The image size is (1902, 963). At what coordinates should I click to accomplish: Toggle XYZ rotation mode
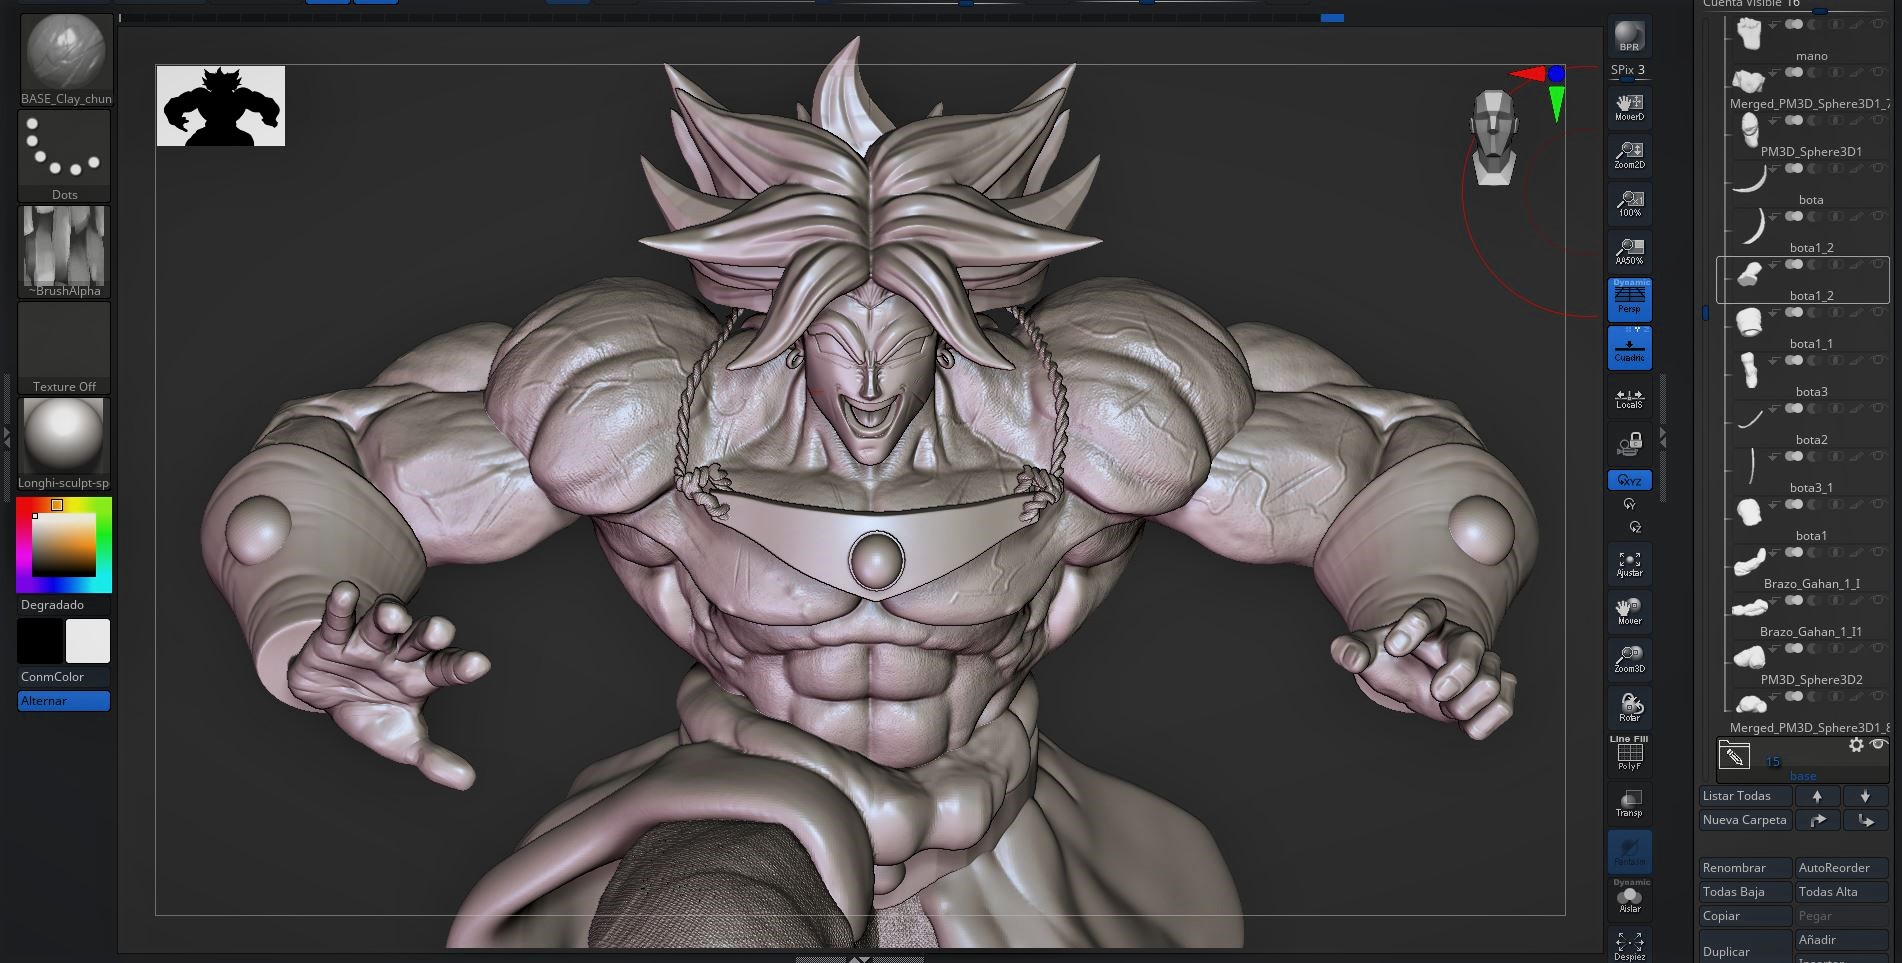pyautogui.click(x=1629, y=480)
